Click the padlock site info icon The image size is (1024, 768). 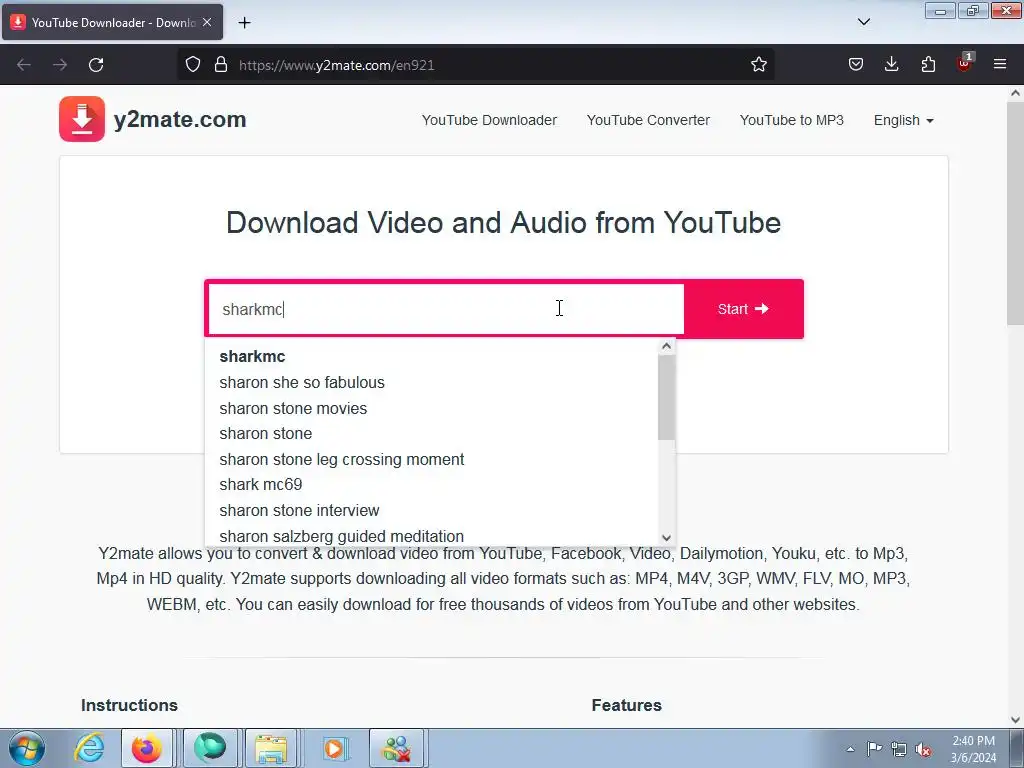coord(221,65)
